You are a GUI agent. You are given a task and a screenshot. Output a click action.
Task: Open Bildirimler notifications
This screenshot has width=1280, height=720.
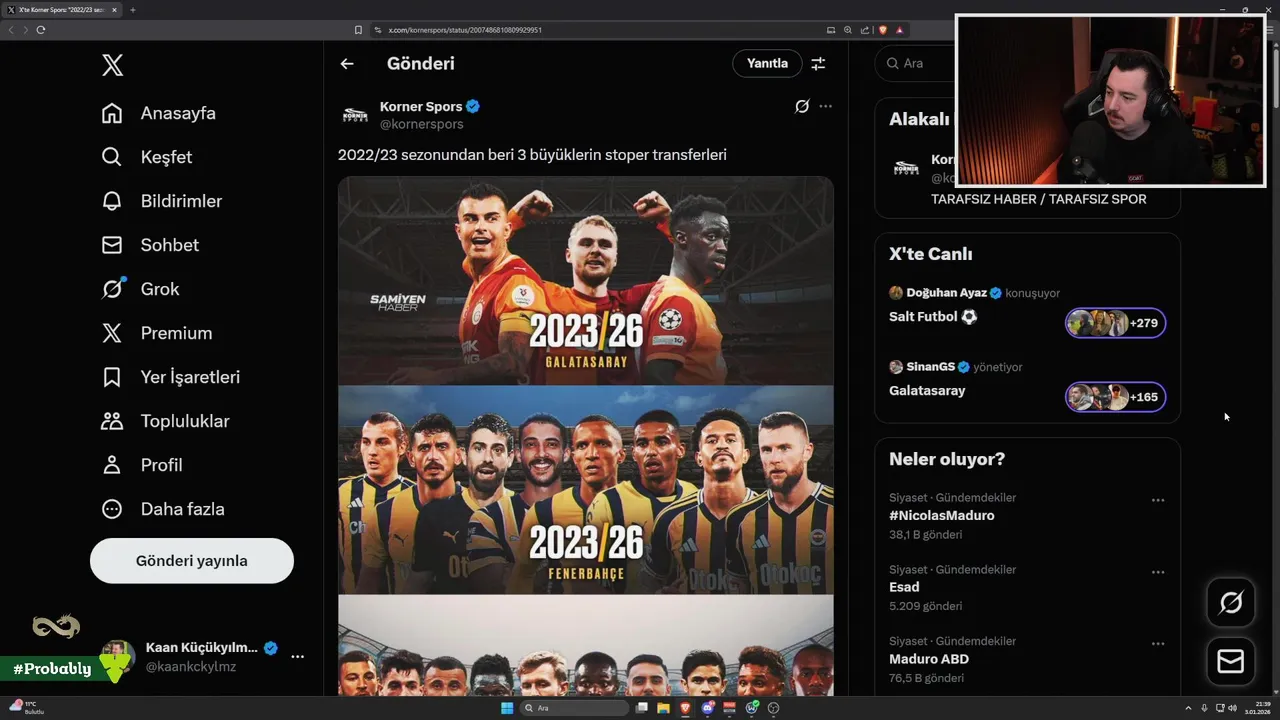[162, 201]
